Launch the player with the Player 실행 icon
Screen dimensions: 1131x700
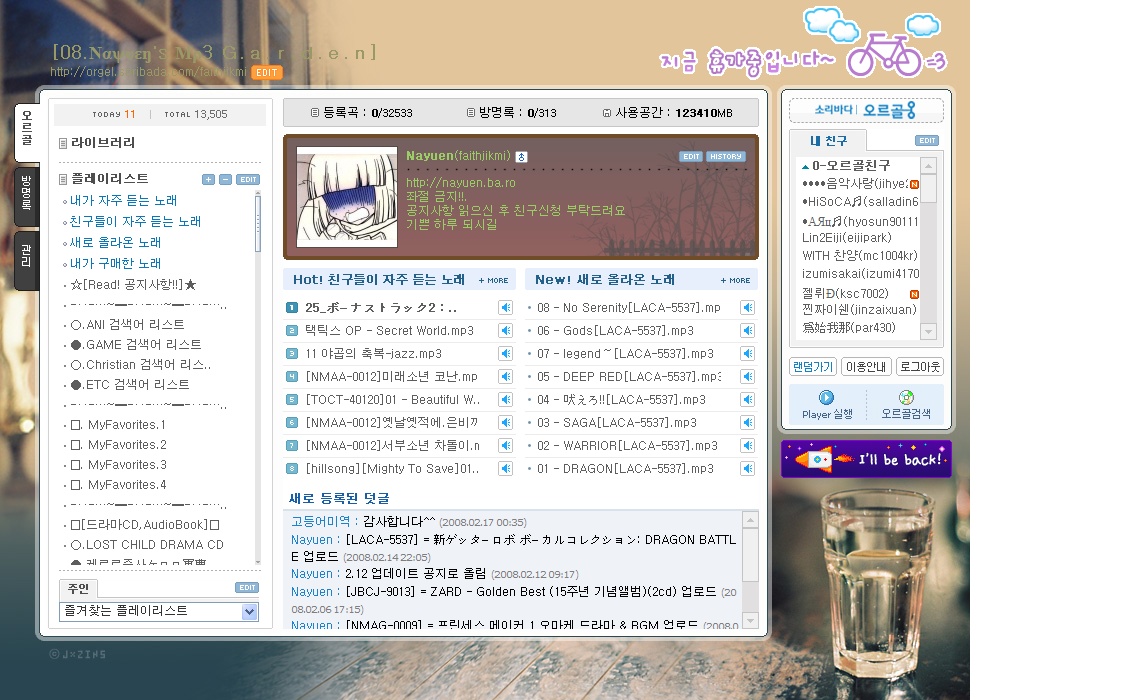click(827, 398)
